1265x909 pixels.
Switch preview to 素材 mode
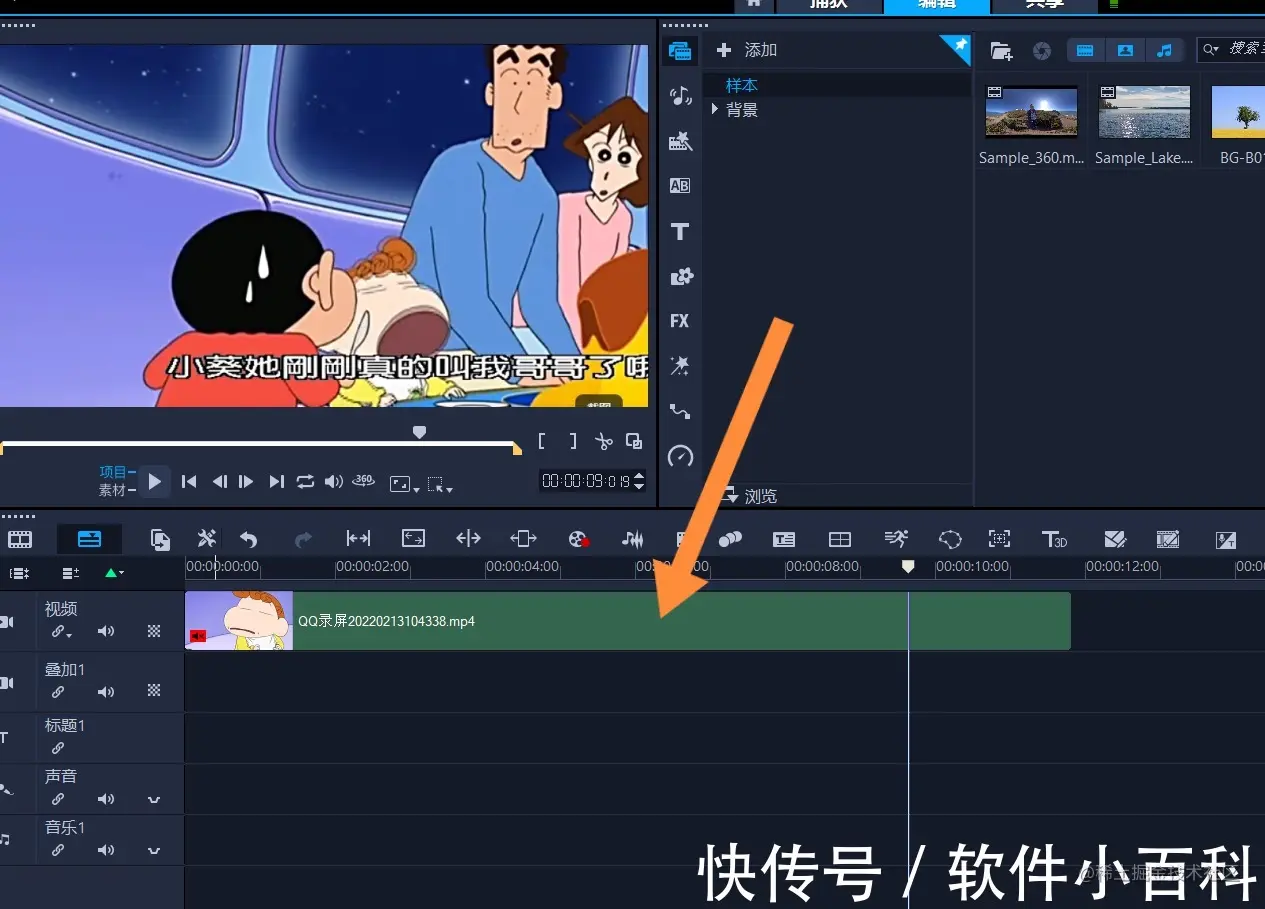coord(112,490)
